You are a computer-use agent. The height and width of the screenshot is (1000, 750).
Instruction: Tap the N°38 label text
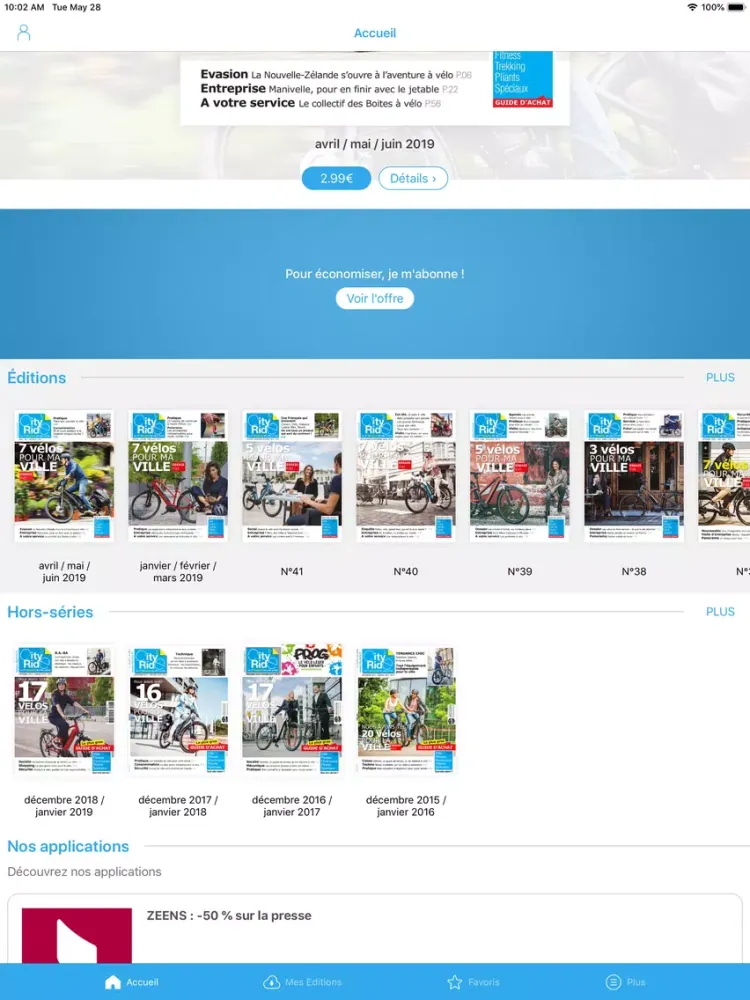634,571
